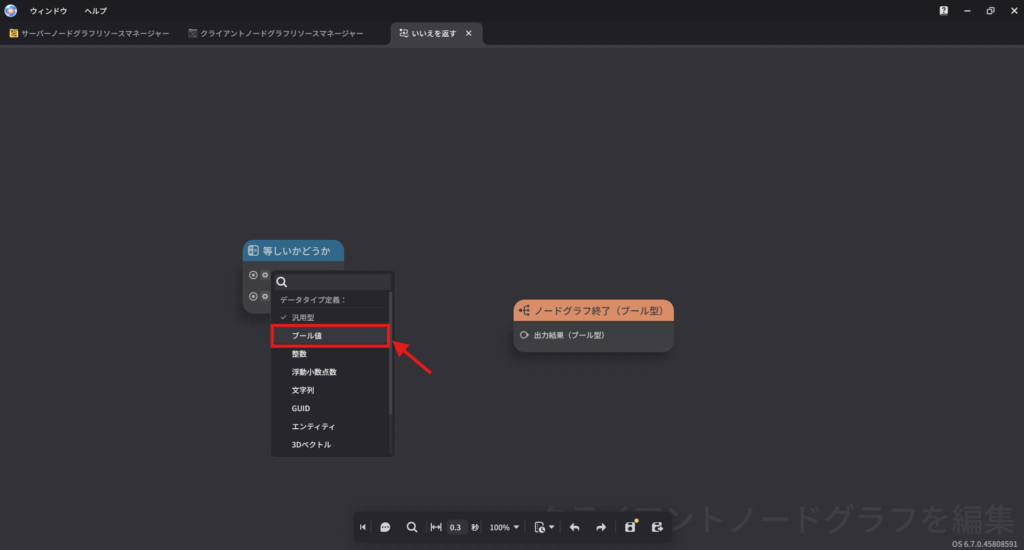Select the 等しいかどうか node header
This screenshot has width=1024, height=550.
[x=293, y=251]
